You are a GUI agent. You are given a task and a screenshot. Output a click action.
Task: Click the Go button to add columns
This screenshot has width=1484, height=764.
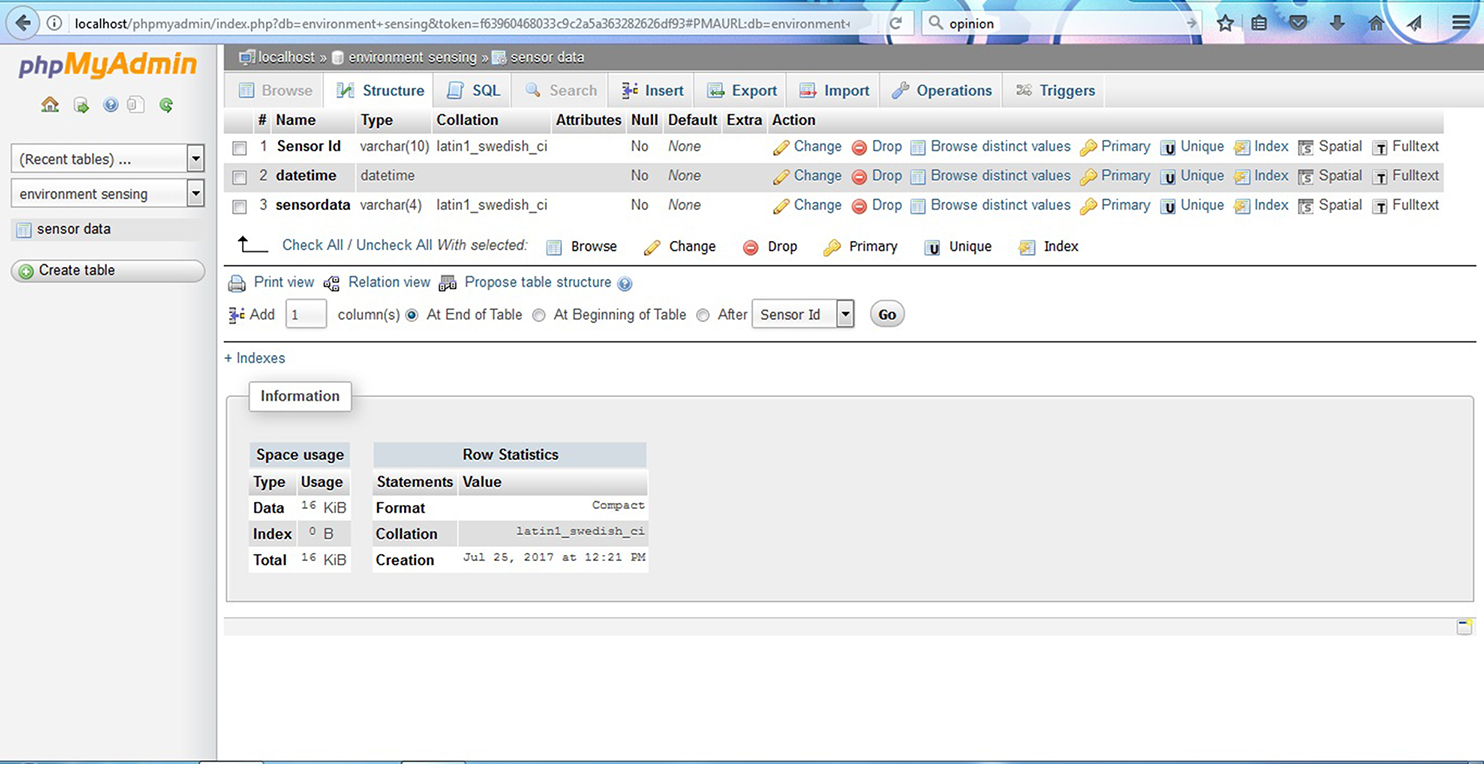(887, 314)
